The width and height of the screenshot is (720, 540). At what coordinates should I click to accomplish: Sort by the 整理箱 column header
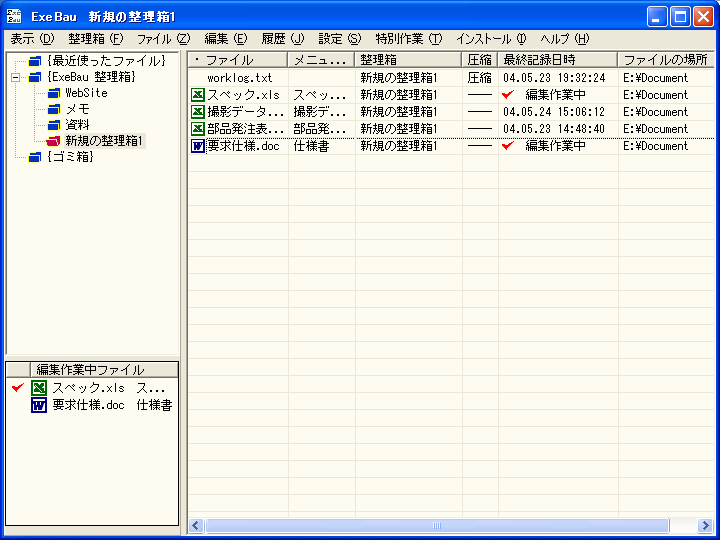(x=408, y=60)
